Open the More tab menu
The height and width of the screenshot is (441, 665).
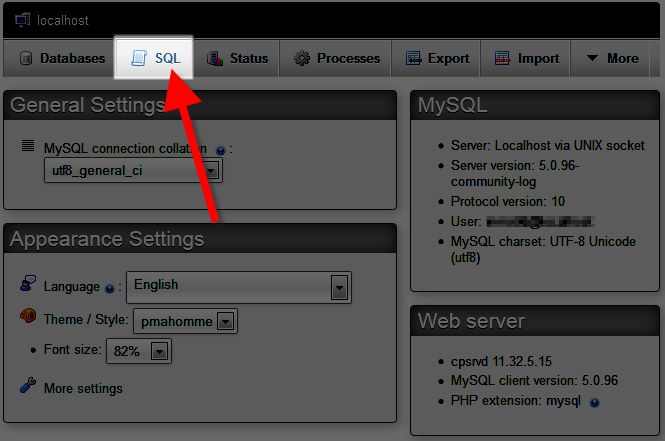point(612,59)
